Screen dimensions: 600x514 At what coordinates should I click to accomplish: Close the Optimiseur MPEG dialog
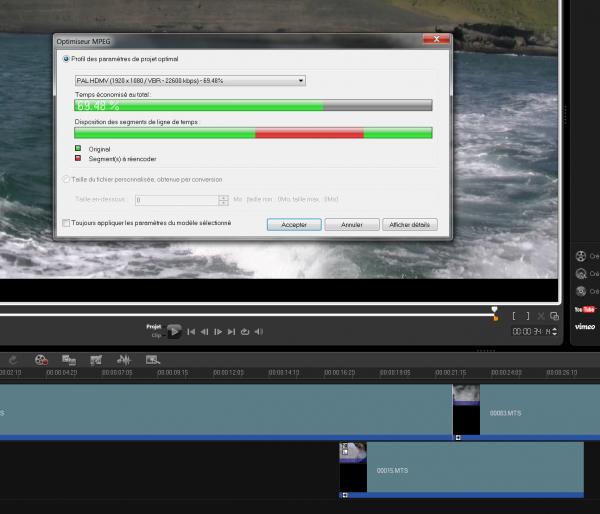click(436, 39)
